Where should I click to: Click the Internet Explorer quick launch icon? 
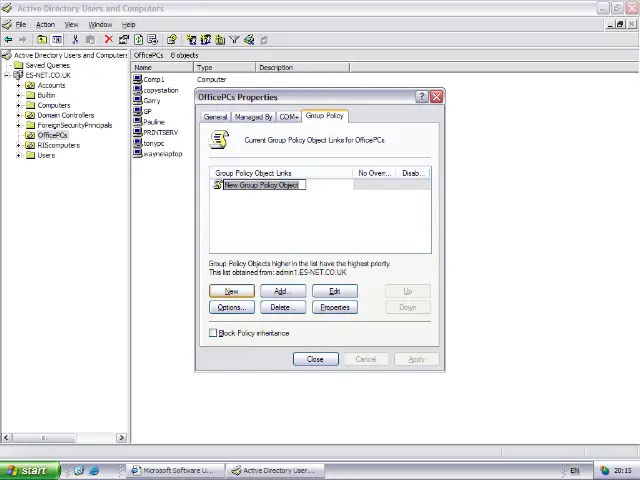(94, 470)
